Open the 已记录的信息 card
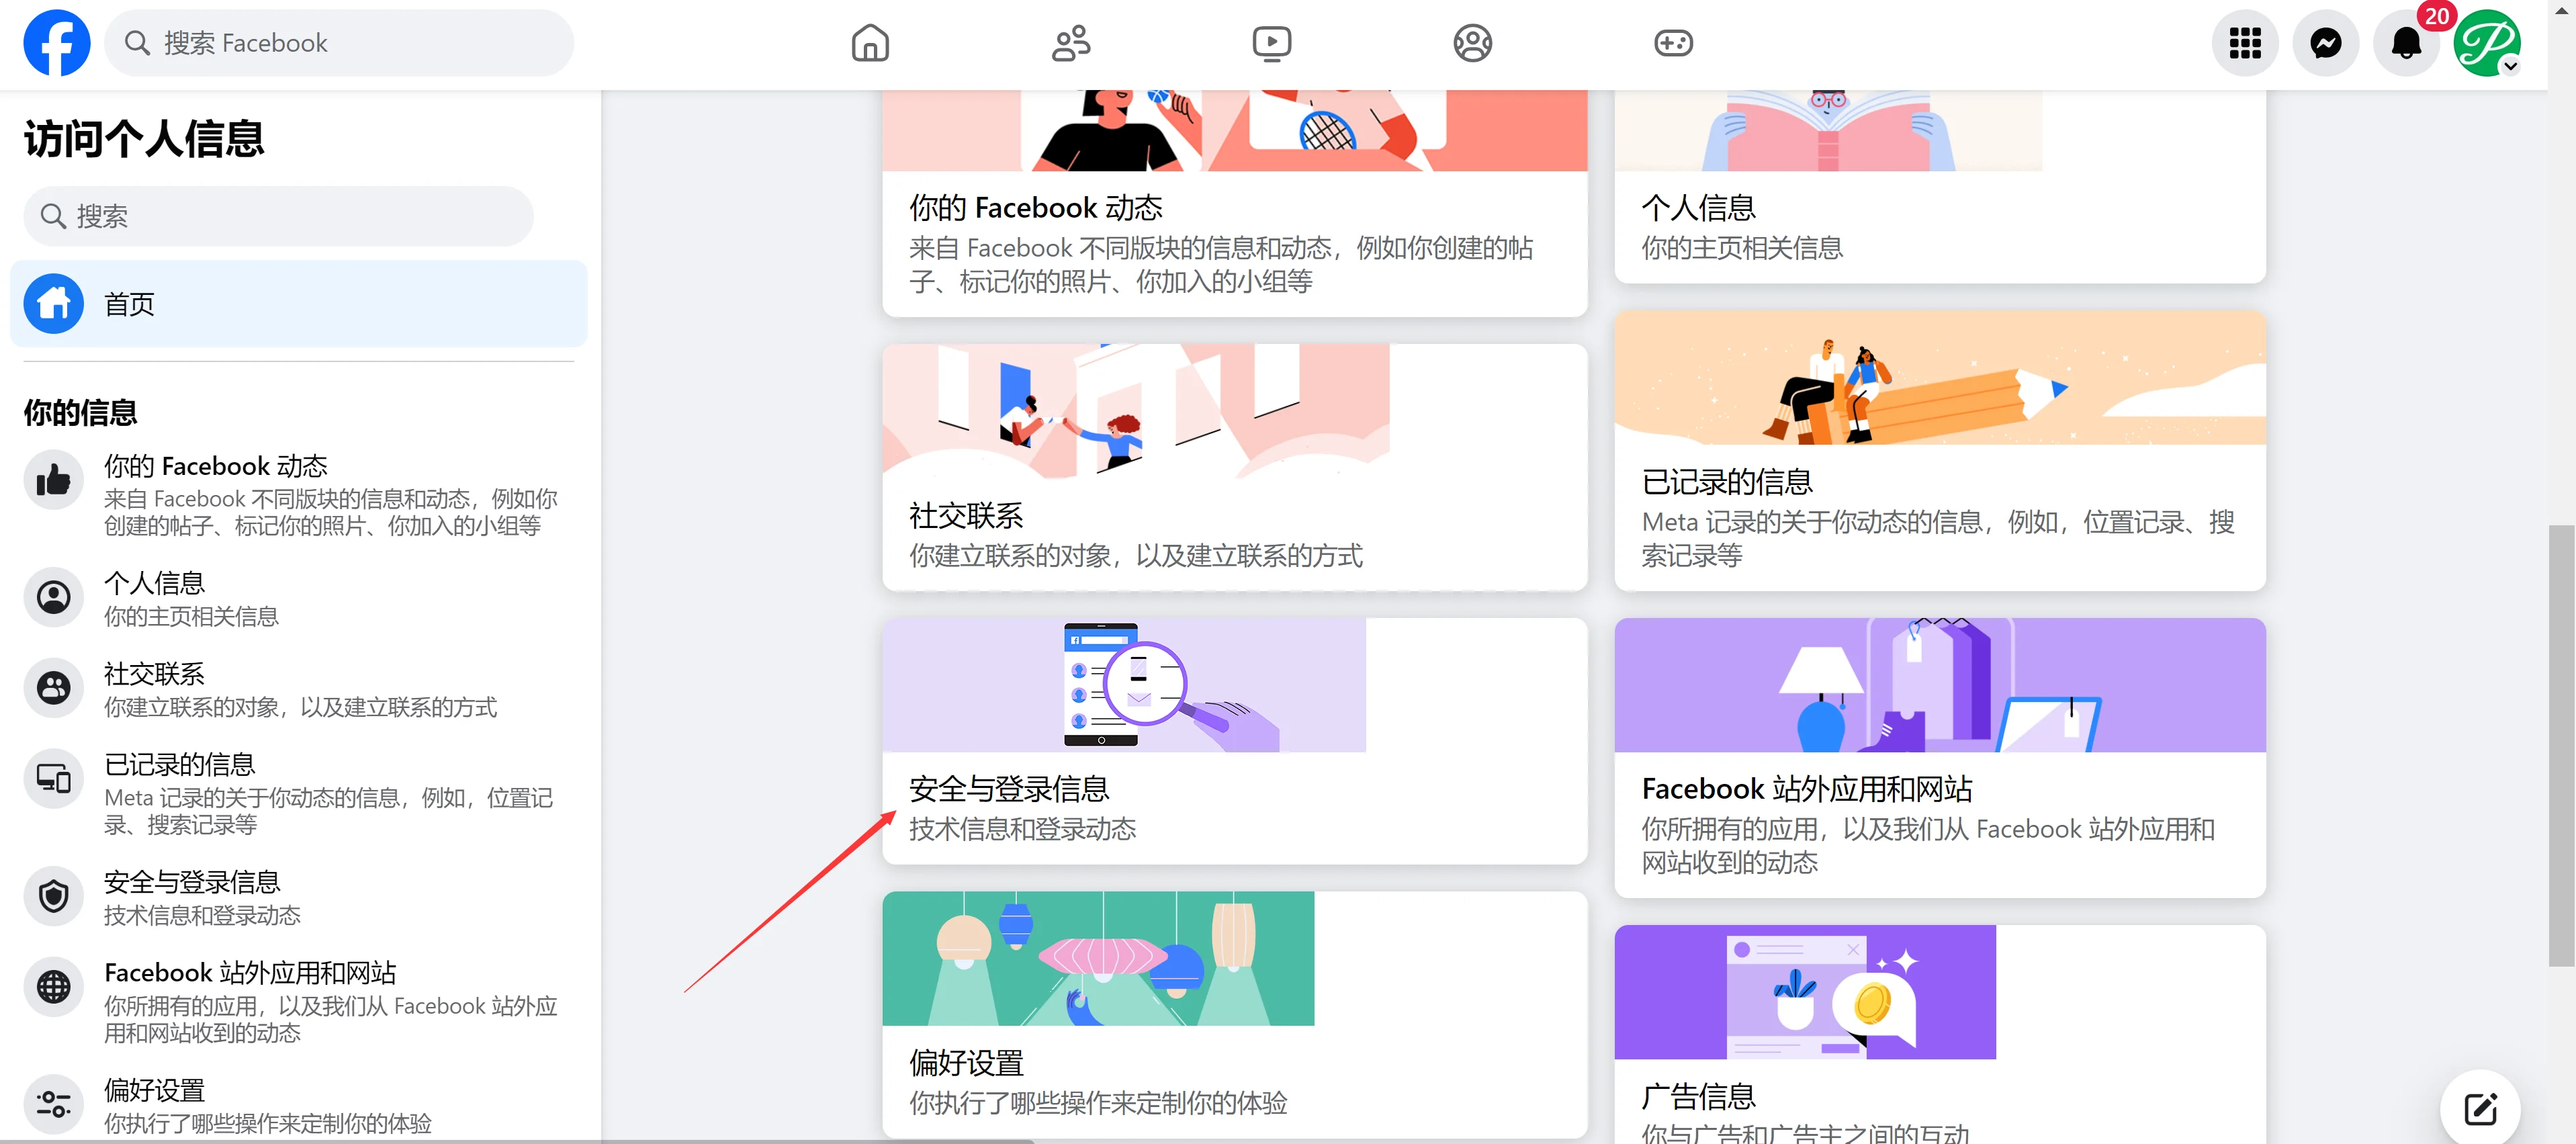Image resolution: width=2576 pixels, height=1144 pixels. [1939, 450]
